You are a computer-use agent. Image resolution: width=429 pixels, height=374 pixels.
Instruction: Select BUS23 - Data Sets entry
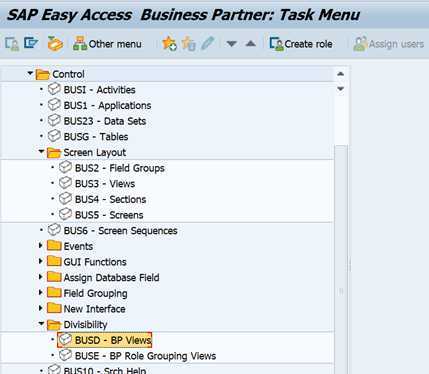point(105,121)
